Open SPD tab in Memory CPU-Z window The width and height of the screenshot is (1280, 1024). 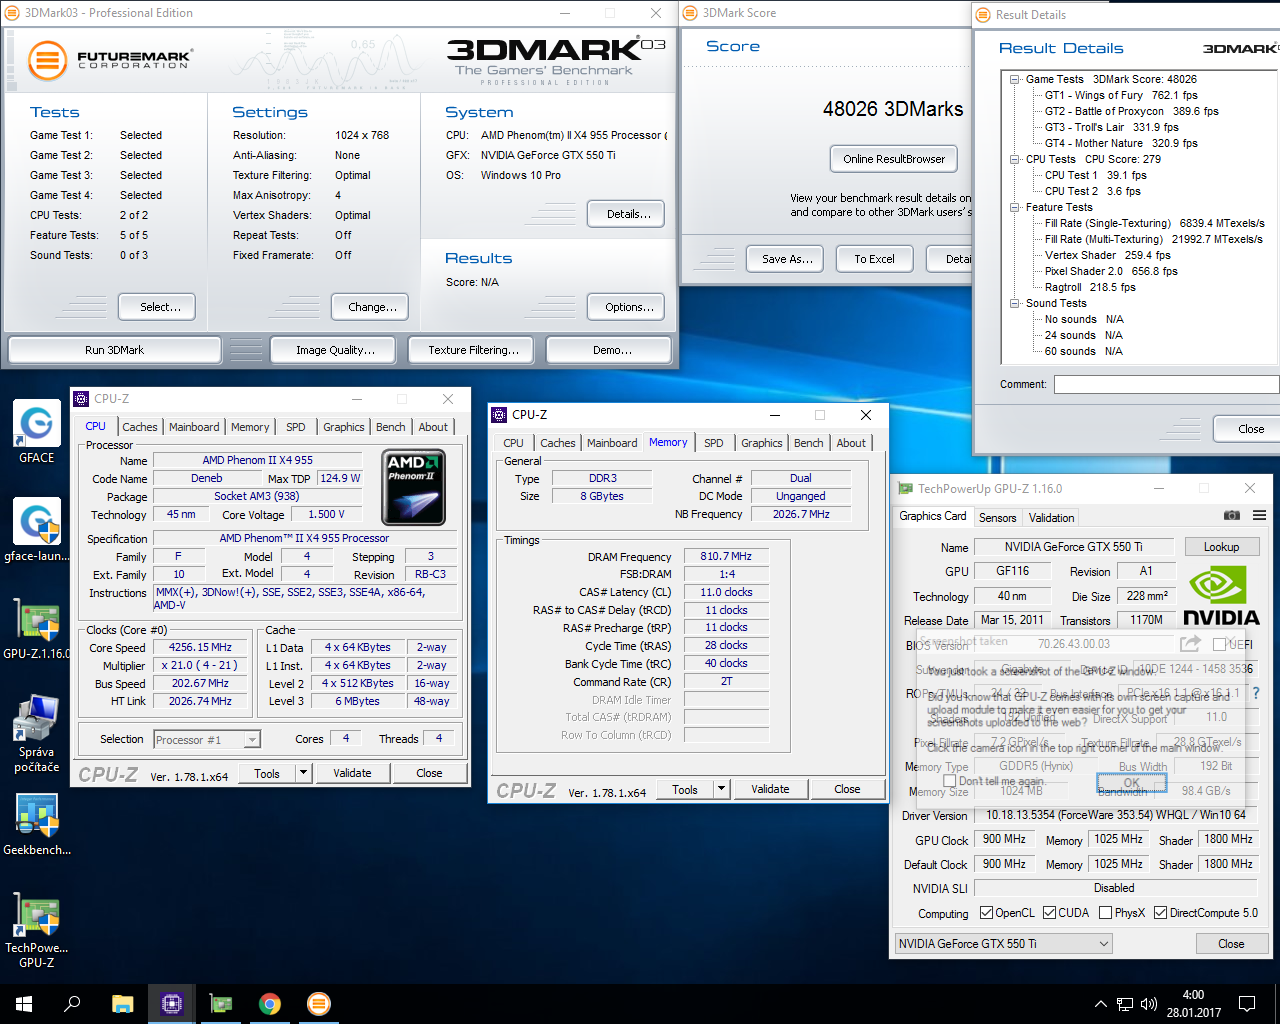(714, 443)
